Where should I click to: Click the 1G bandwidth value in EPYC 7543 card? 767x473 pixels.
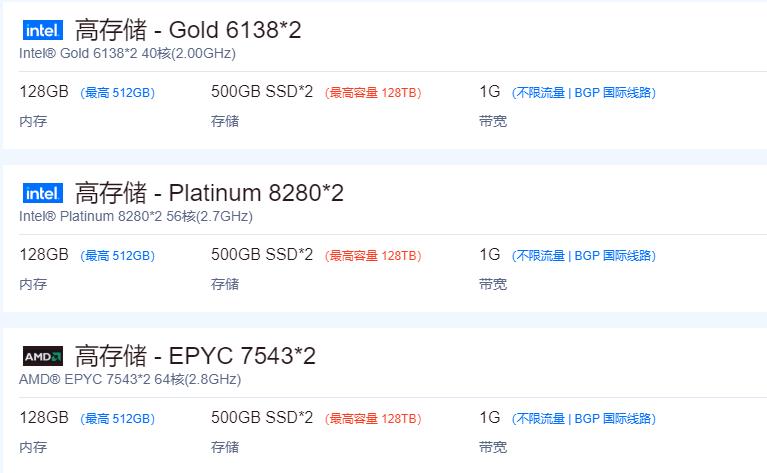coord(490,418)
